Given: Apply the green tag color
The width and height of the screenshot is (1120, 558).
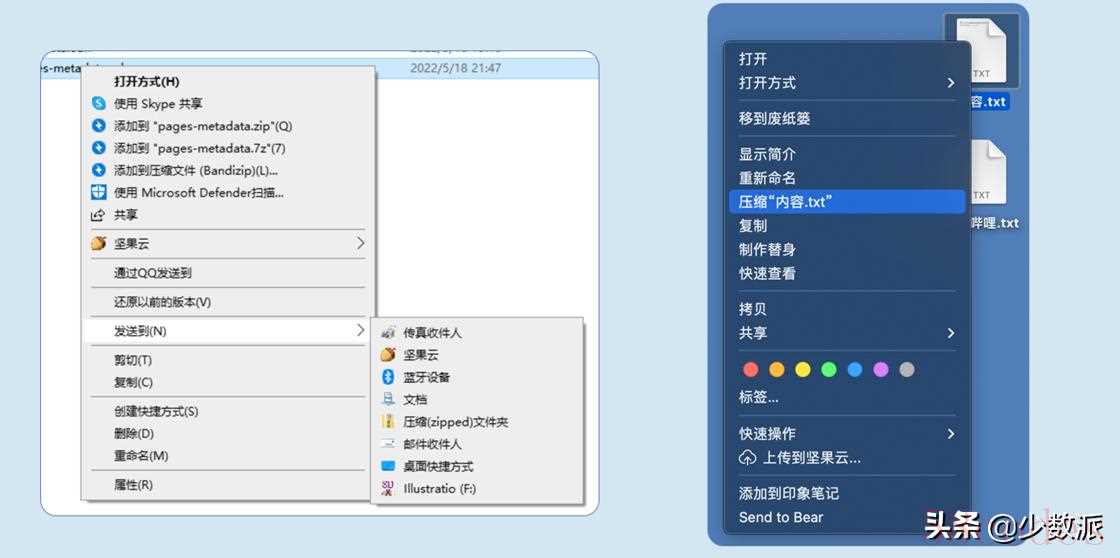Looking at the screenshot, I should (x=829, y=369).
